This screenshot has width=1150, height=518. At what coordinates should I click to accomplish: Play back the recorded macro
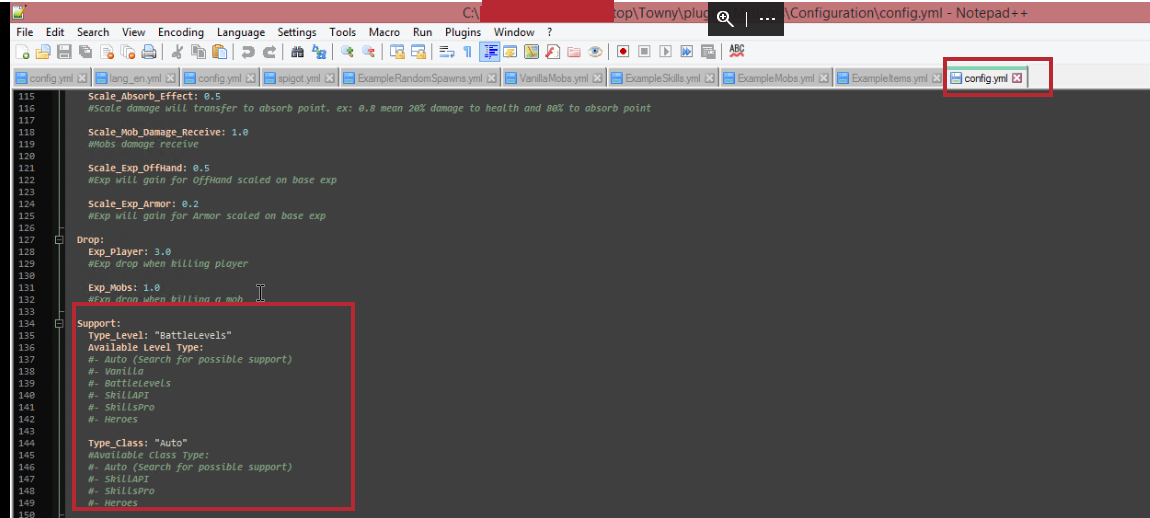pos(665,51)
